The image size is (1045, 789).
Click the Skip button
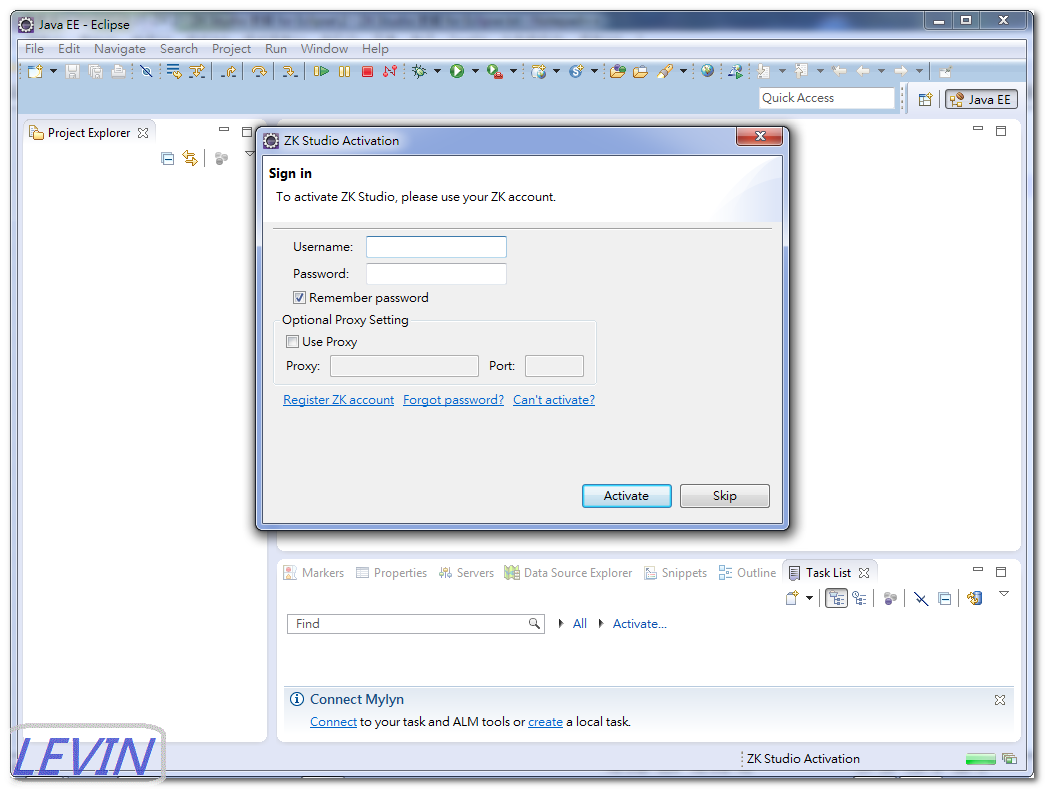pos(724,496)
